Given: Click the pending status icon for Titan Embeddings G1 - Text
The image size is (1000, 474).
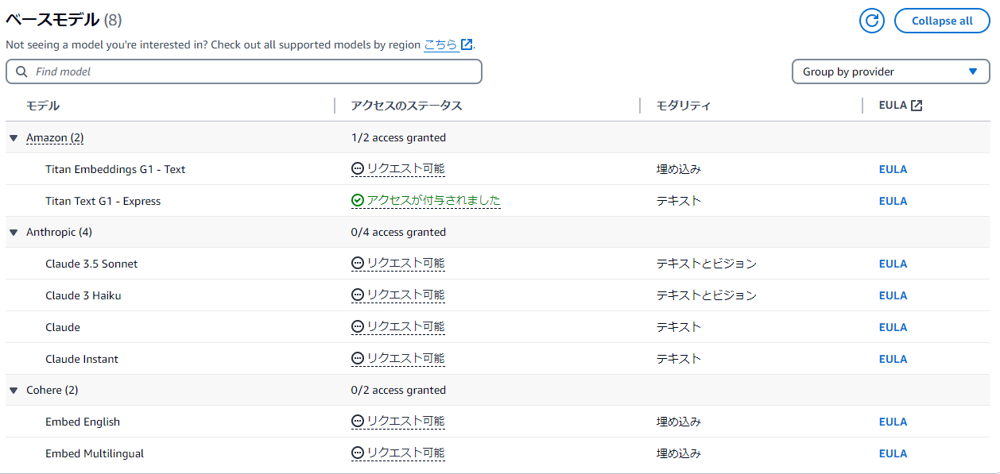Looking at the screenshot, I should point(357,169).
